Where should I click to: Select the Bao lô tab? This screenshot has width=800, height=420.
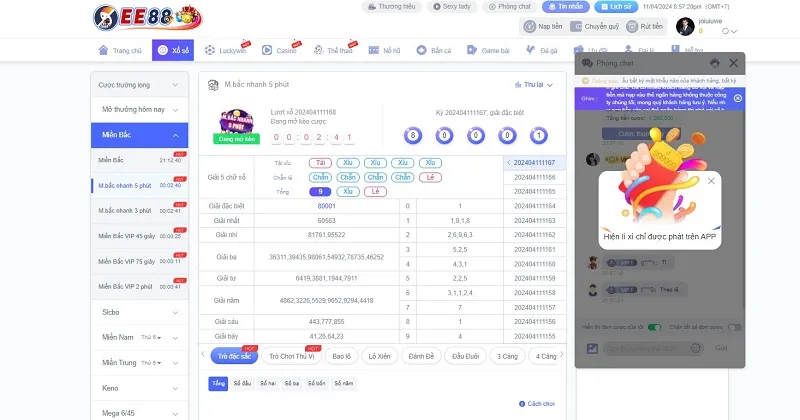(x=341, y=356)
